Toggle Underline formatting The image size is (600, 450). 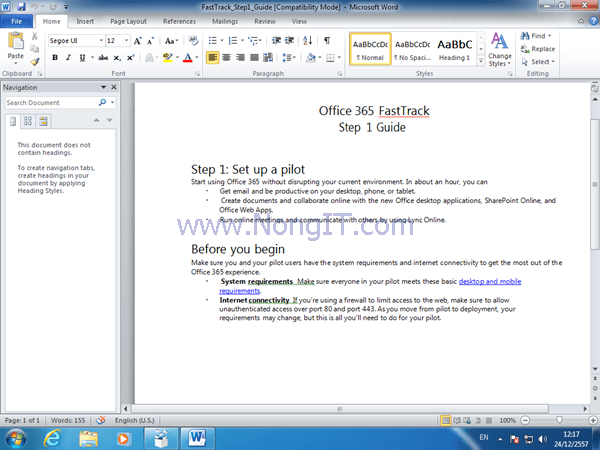tap(82, 58)
